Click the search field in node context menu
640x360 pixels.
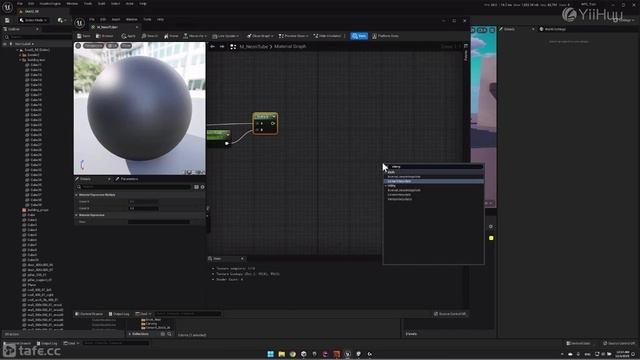[x=436, y=167]
